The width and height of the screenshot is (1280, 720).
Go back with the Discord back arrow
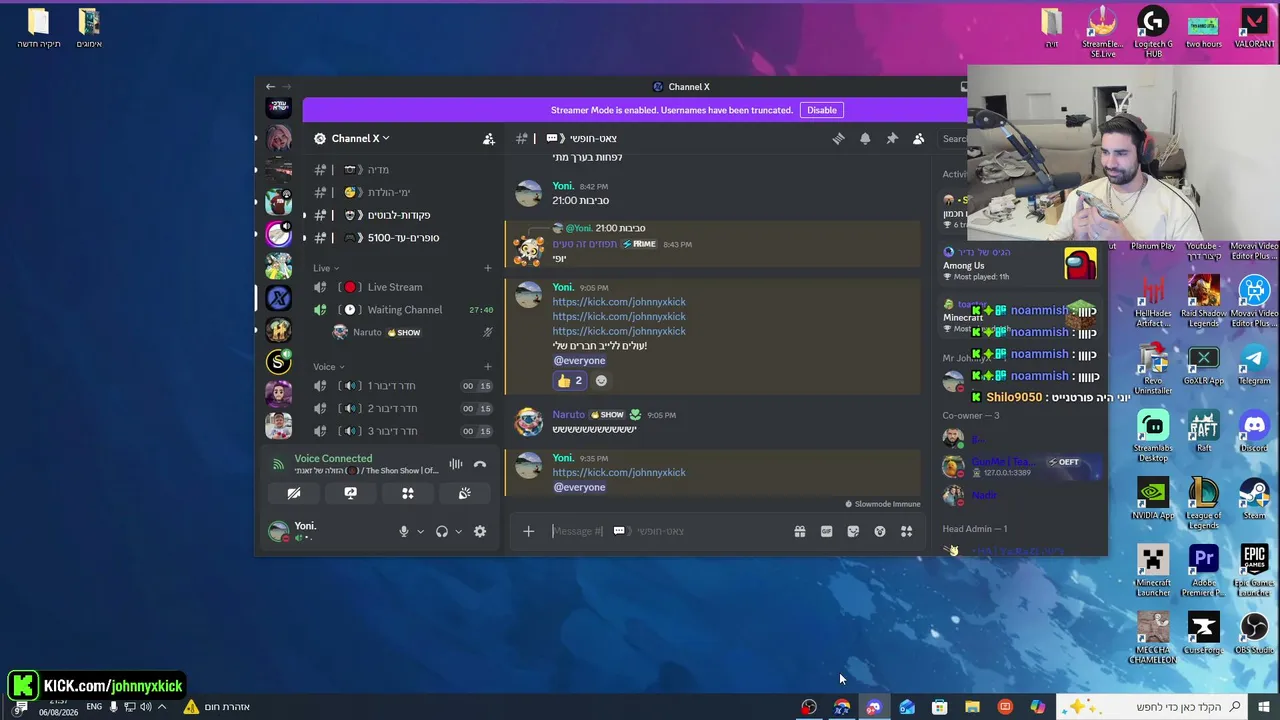[x=270, y=87]
